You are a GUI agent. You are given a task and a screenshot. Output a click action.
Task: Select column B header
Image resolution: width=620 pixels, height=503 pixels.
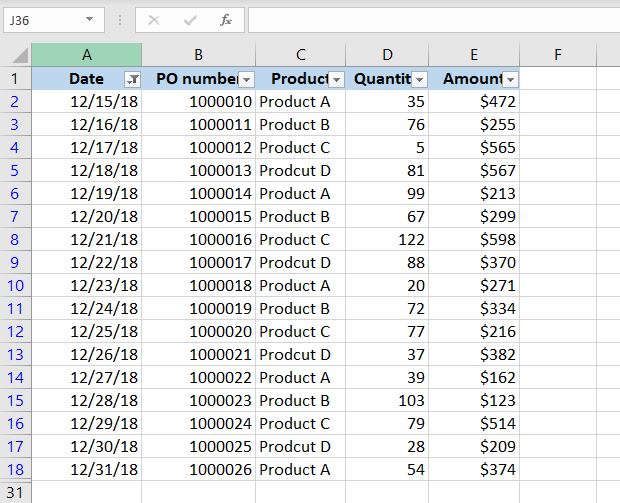(x=198, y=55)
